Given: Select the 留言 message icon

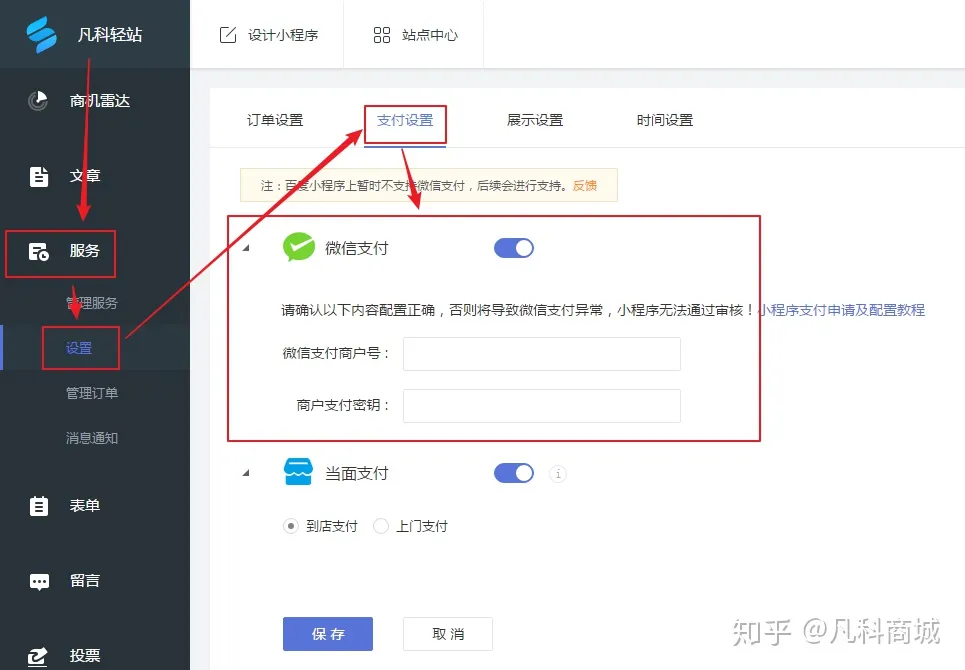Looking at the screenshot, I should tap(38, 580).
